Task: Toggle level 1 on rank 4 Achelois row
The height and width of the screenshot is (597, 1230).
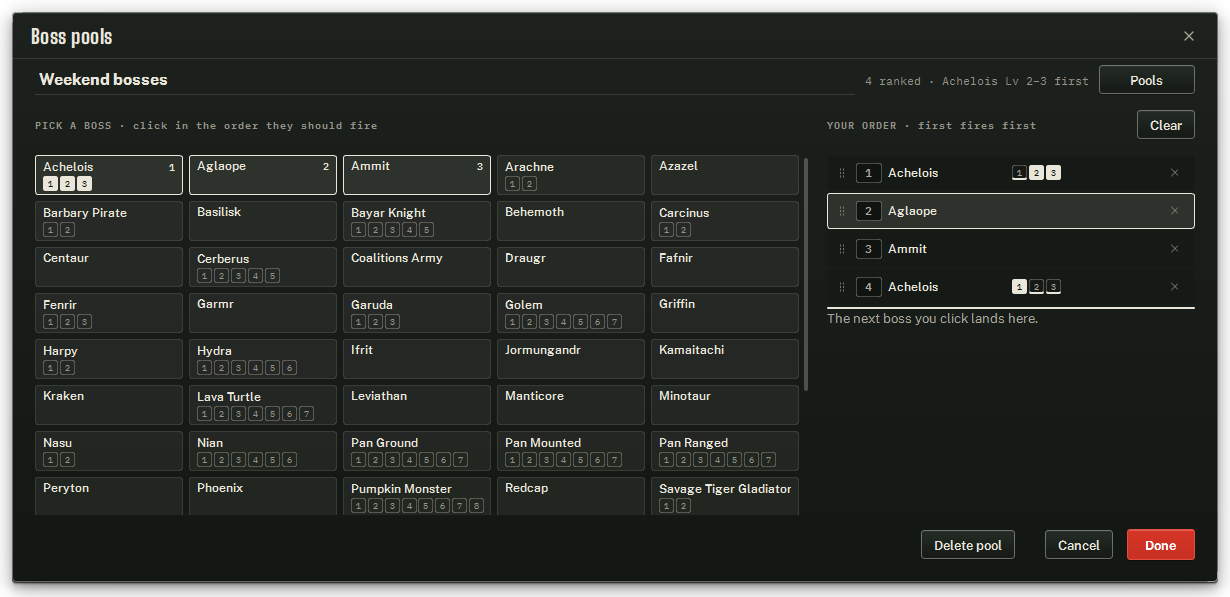Action: tap(1019, 287)
